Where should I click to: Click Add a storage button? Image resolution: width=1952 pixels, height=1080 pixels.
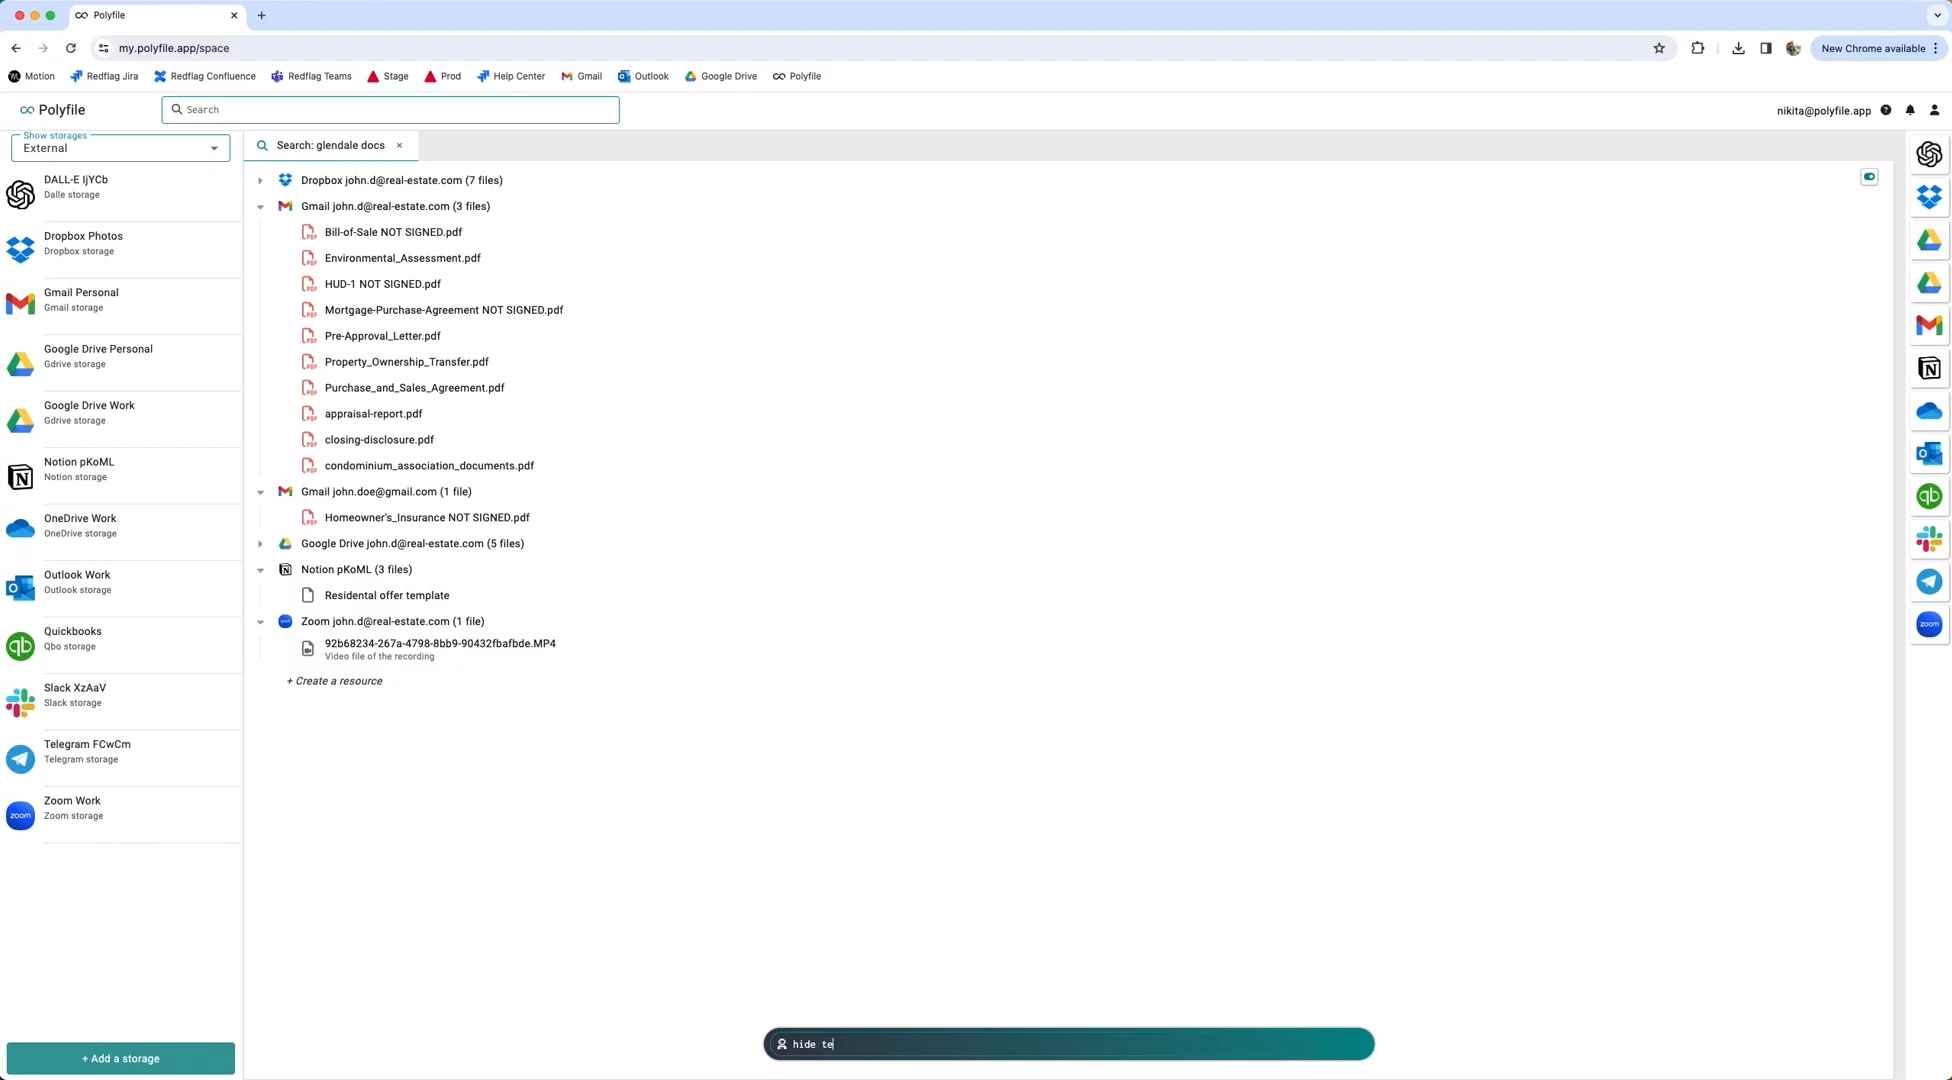pyautogui.click(x=120, y=1058)
